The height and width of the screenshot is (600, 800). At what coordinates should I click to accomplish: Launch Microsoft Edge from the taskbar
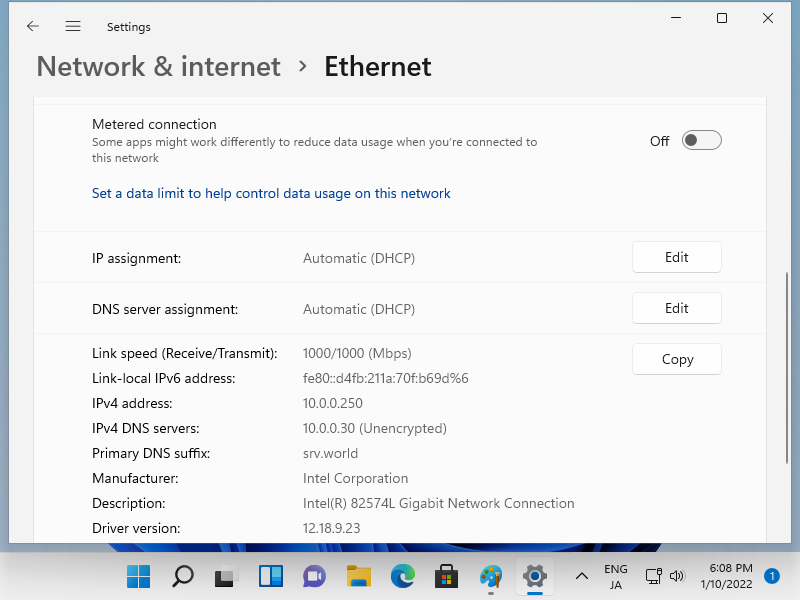(x=403, y=576)
